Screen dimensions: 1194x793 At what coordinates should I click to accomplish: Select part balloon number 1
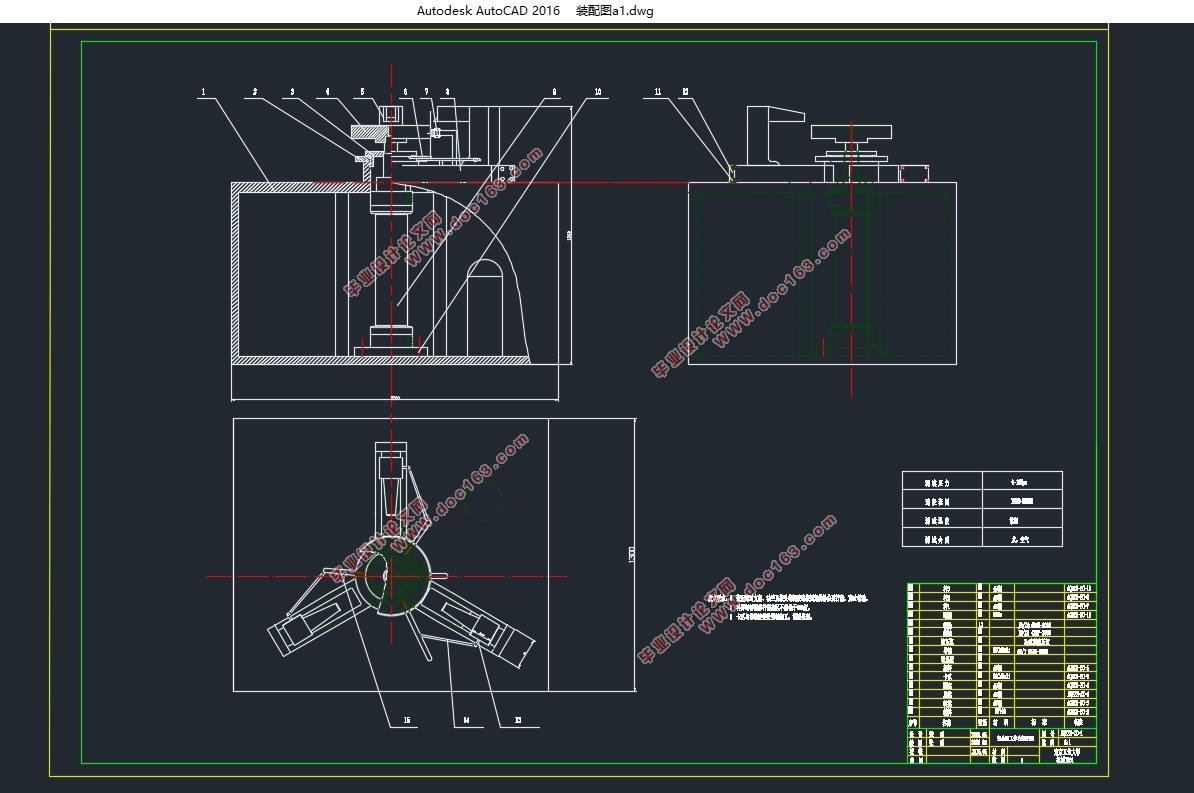click(x=203, y=91)
